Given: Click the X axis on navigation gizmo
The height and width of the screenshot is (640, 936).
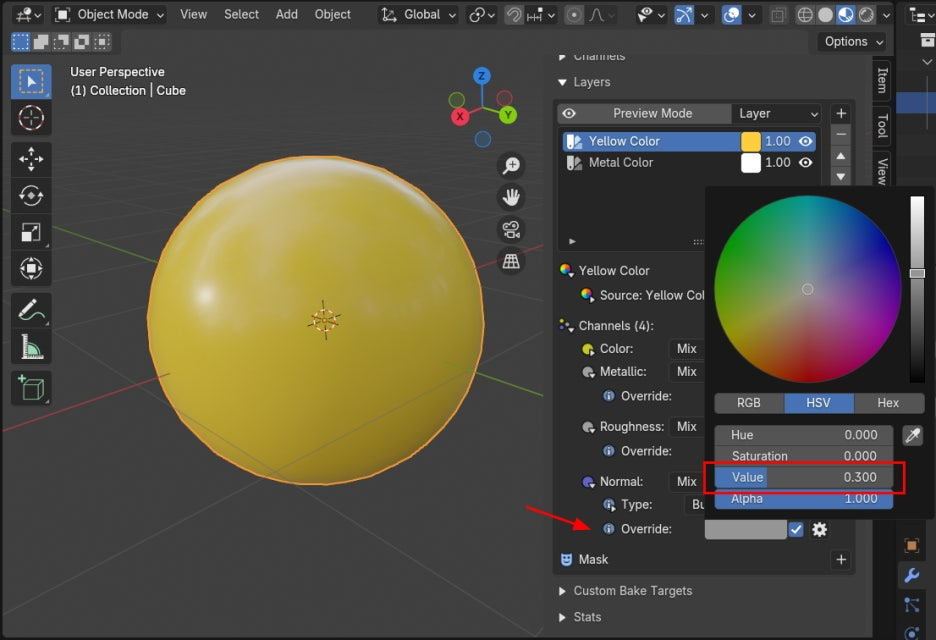Looking at the screenshot, I should 460,116.
